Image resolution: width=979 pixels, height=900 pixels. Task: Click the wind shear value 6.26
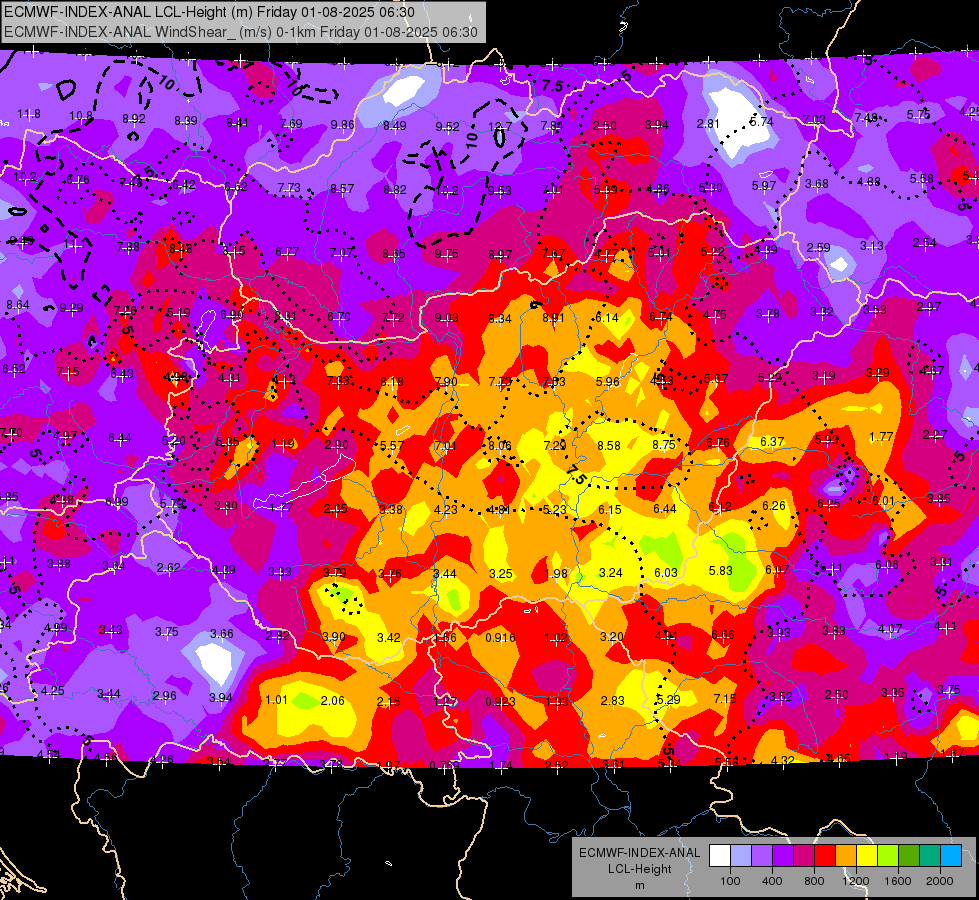(x=774, y=505)
